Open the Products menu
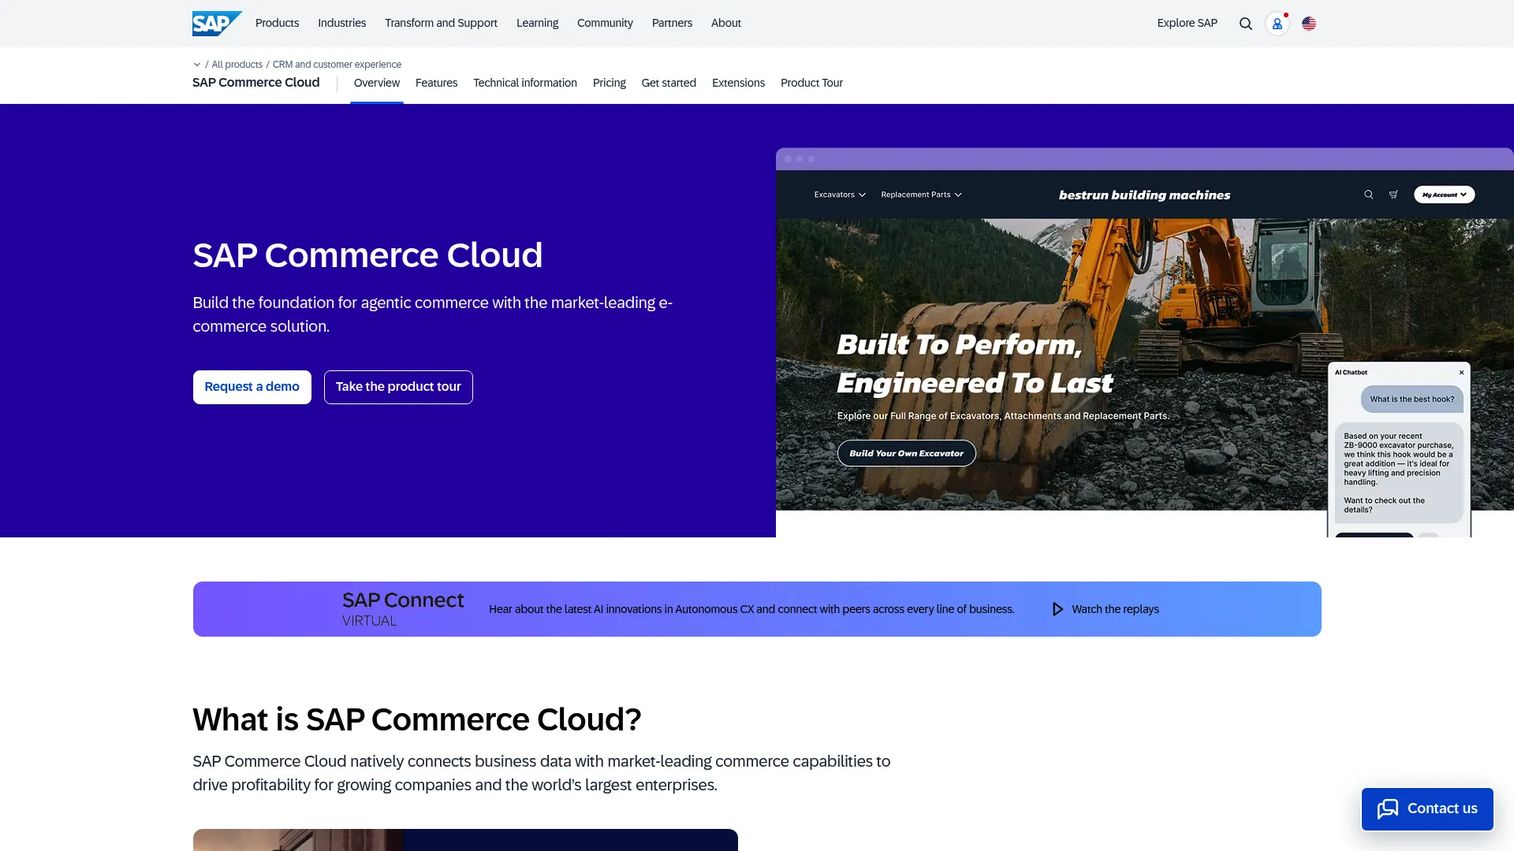Viewport: 1514px width, 851px height. pos(277,23)
